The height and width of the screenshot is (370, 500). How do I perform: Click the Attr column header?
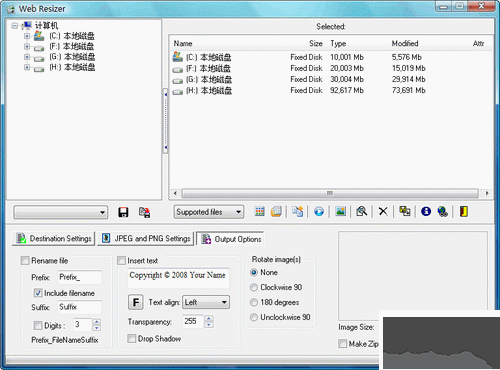478,43
